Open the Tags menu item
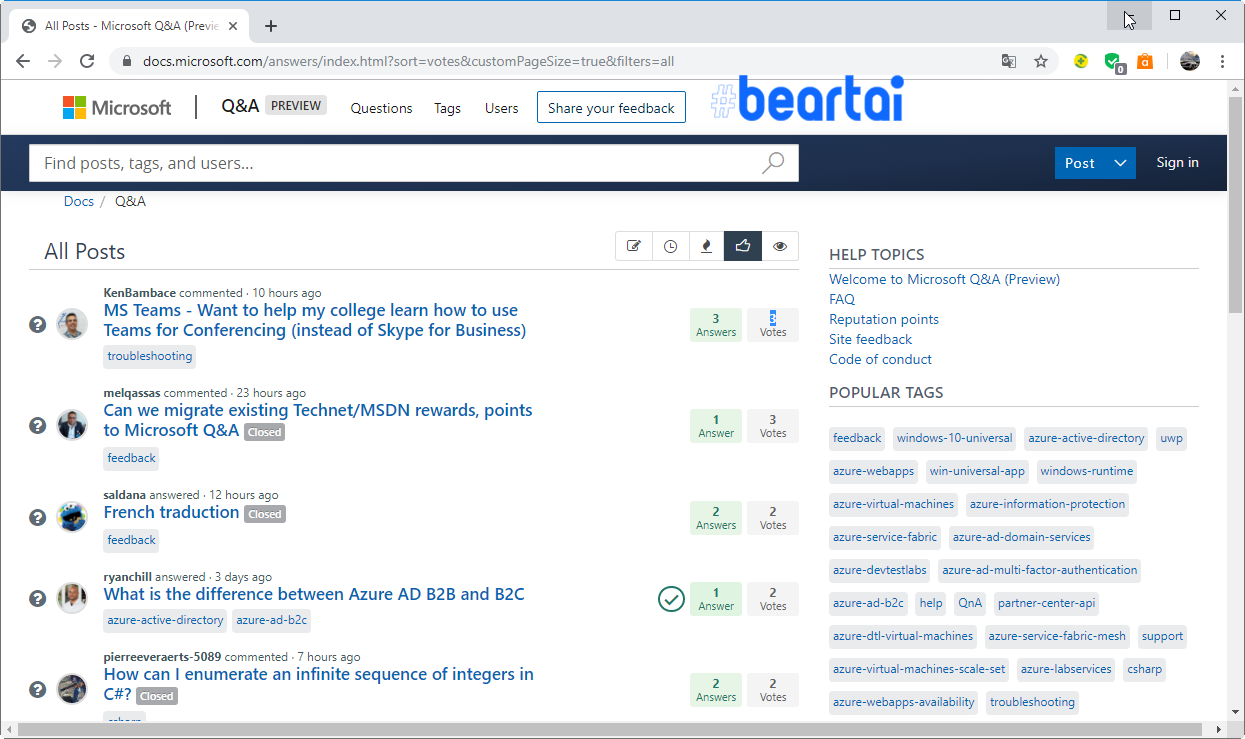Screen dimensions: 1245x739 pos(447,108)
